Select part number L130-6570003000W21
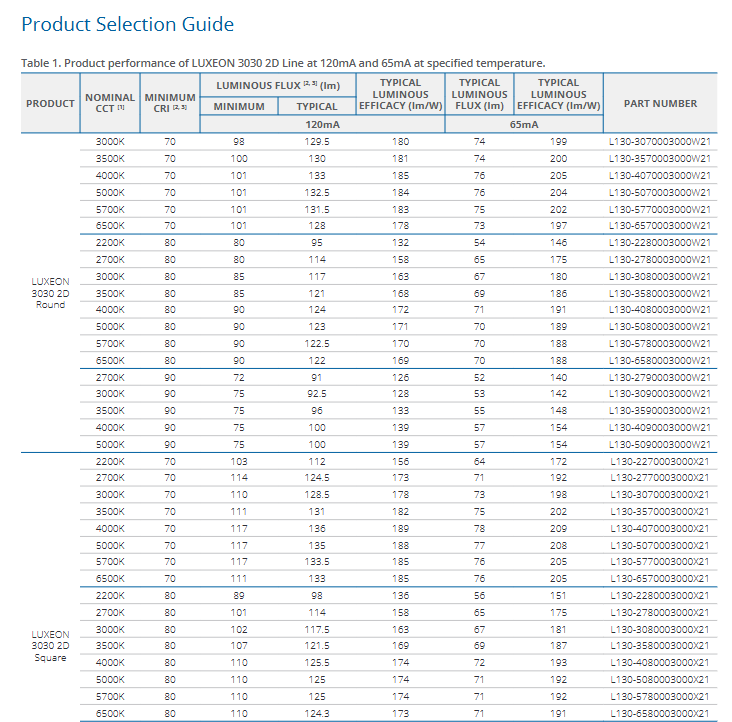732x722 pixels. (660, 226)
